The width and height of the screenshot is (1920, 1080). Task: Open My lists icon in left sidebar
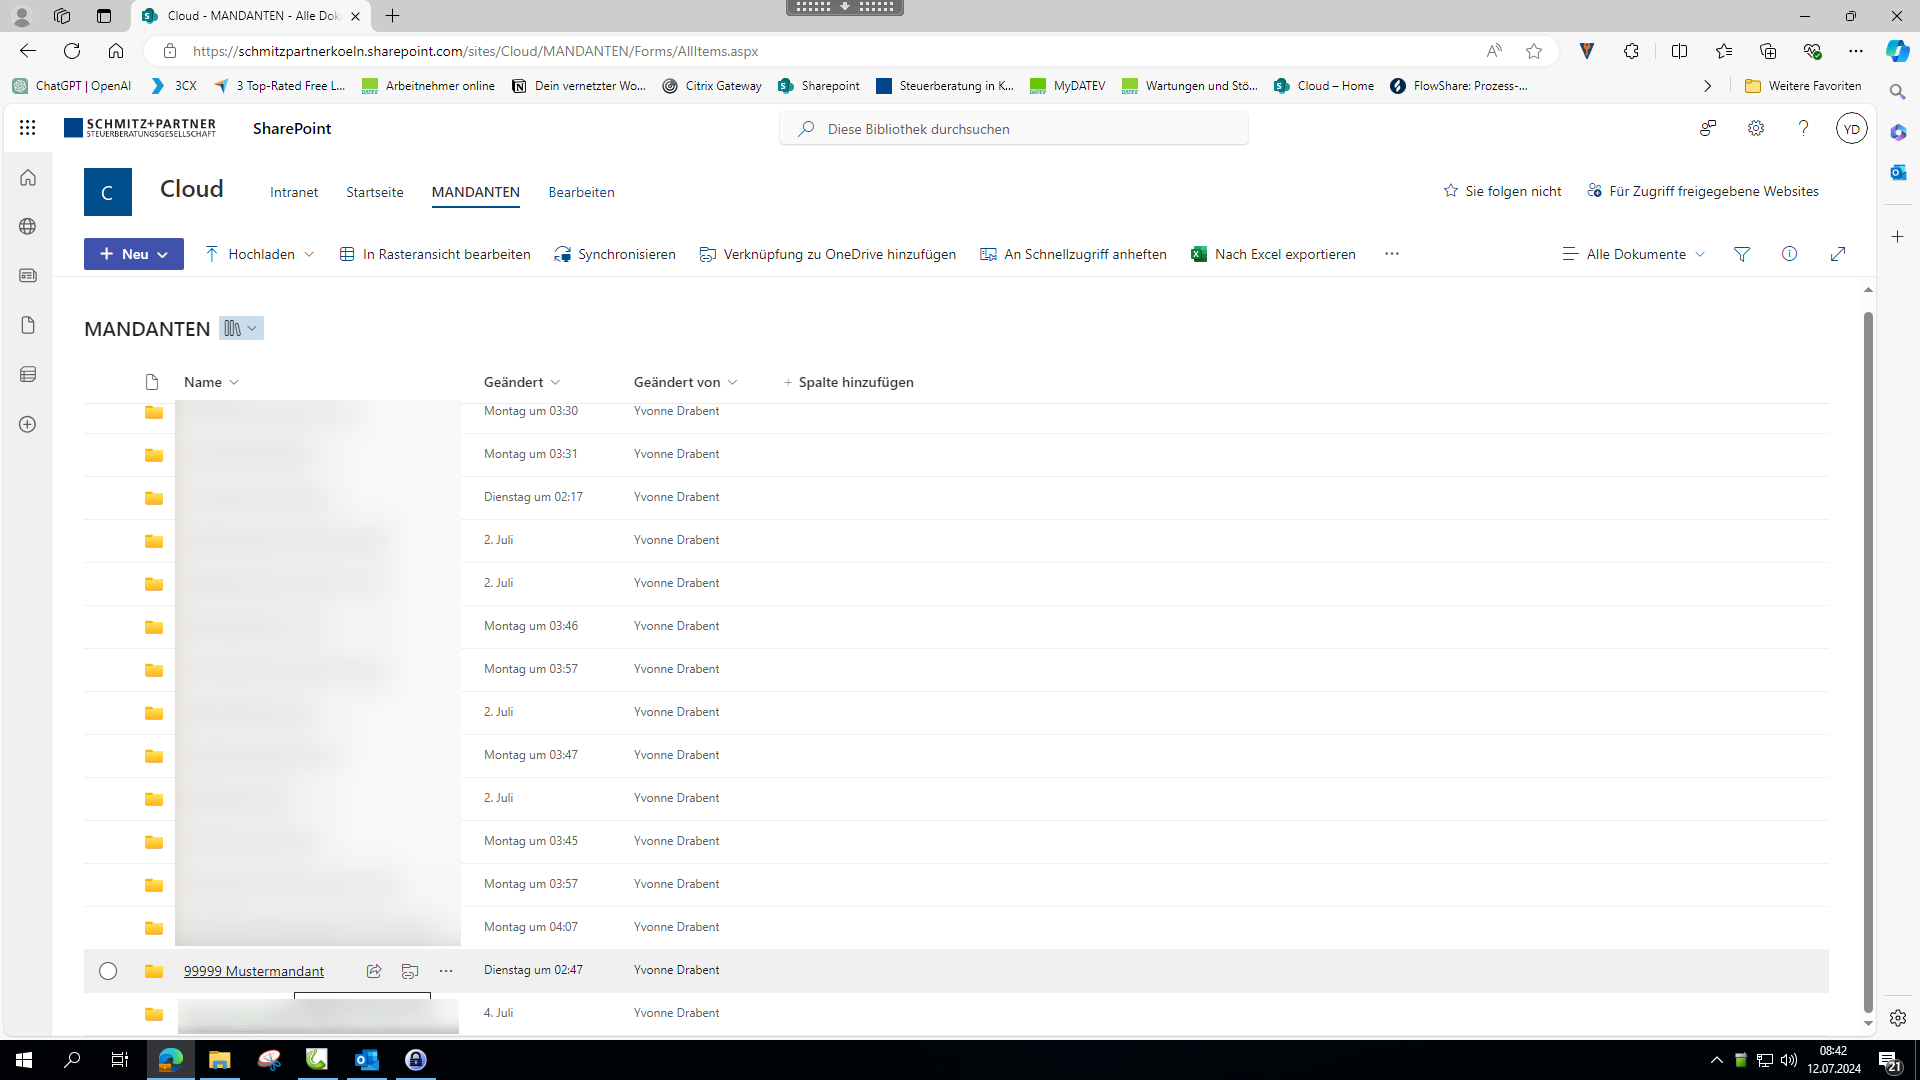[28, 374]
